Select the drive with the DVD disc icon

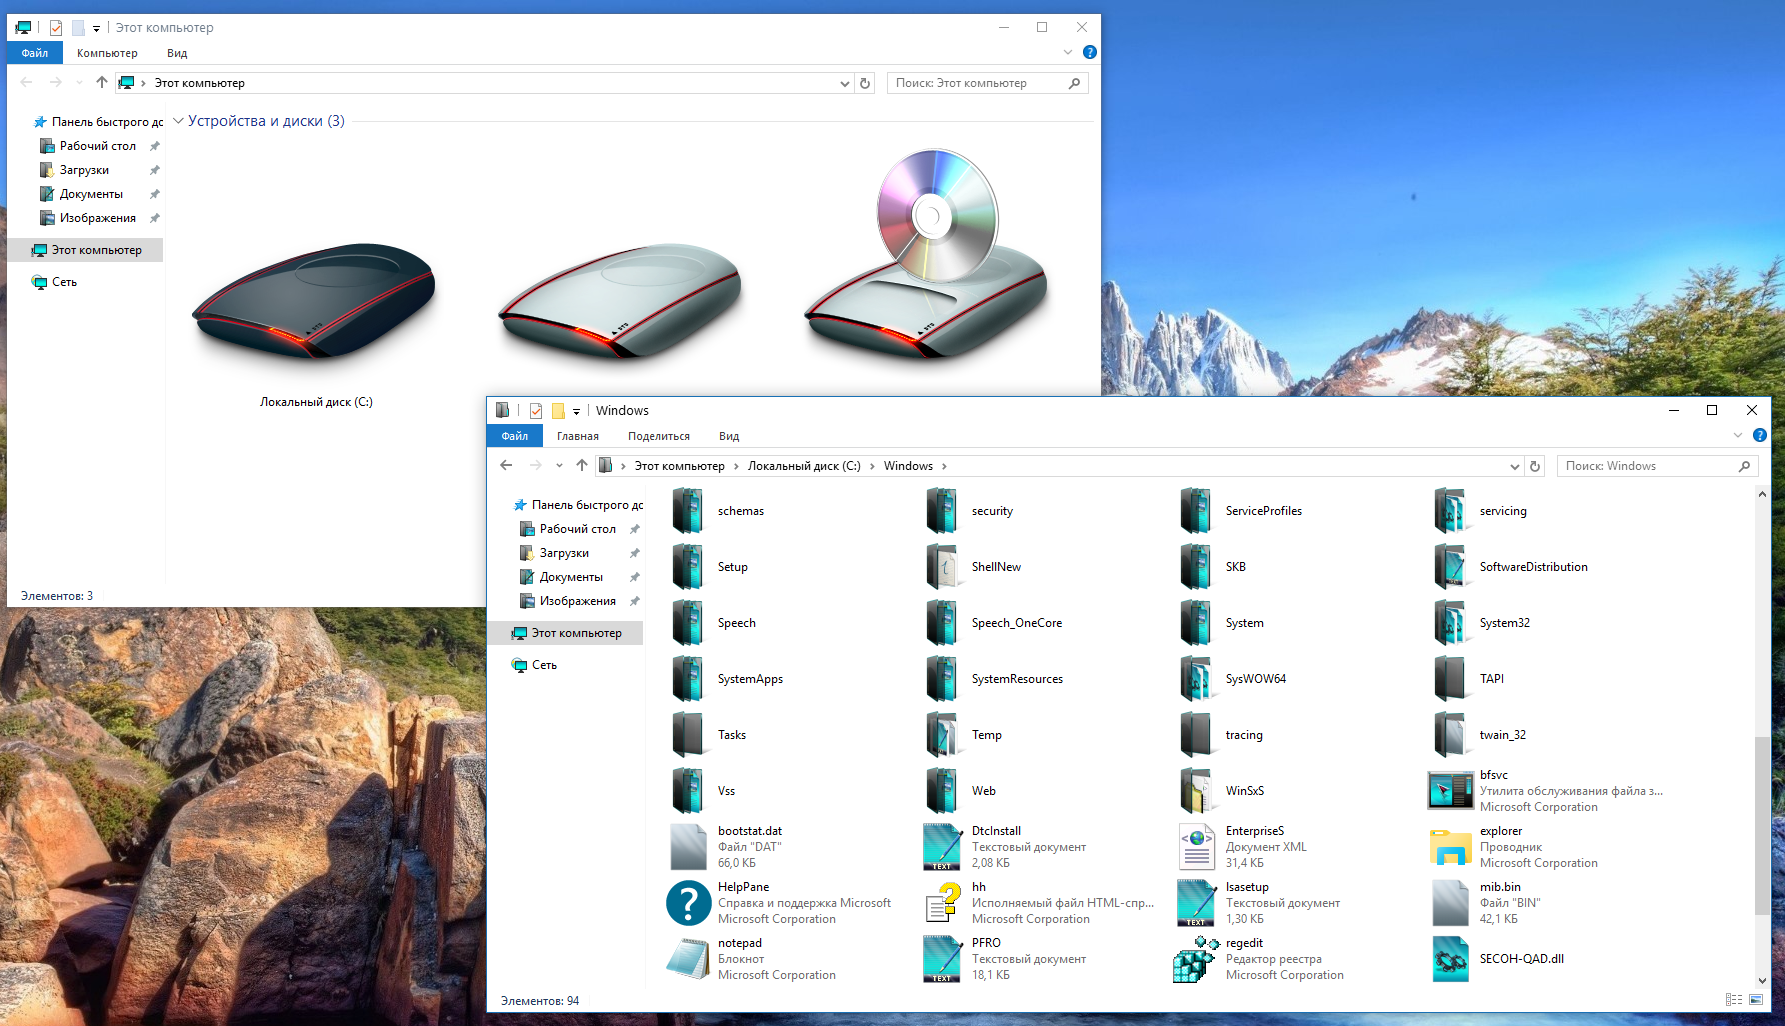(x=925, y=280)
